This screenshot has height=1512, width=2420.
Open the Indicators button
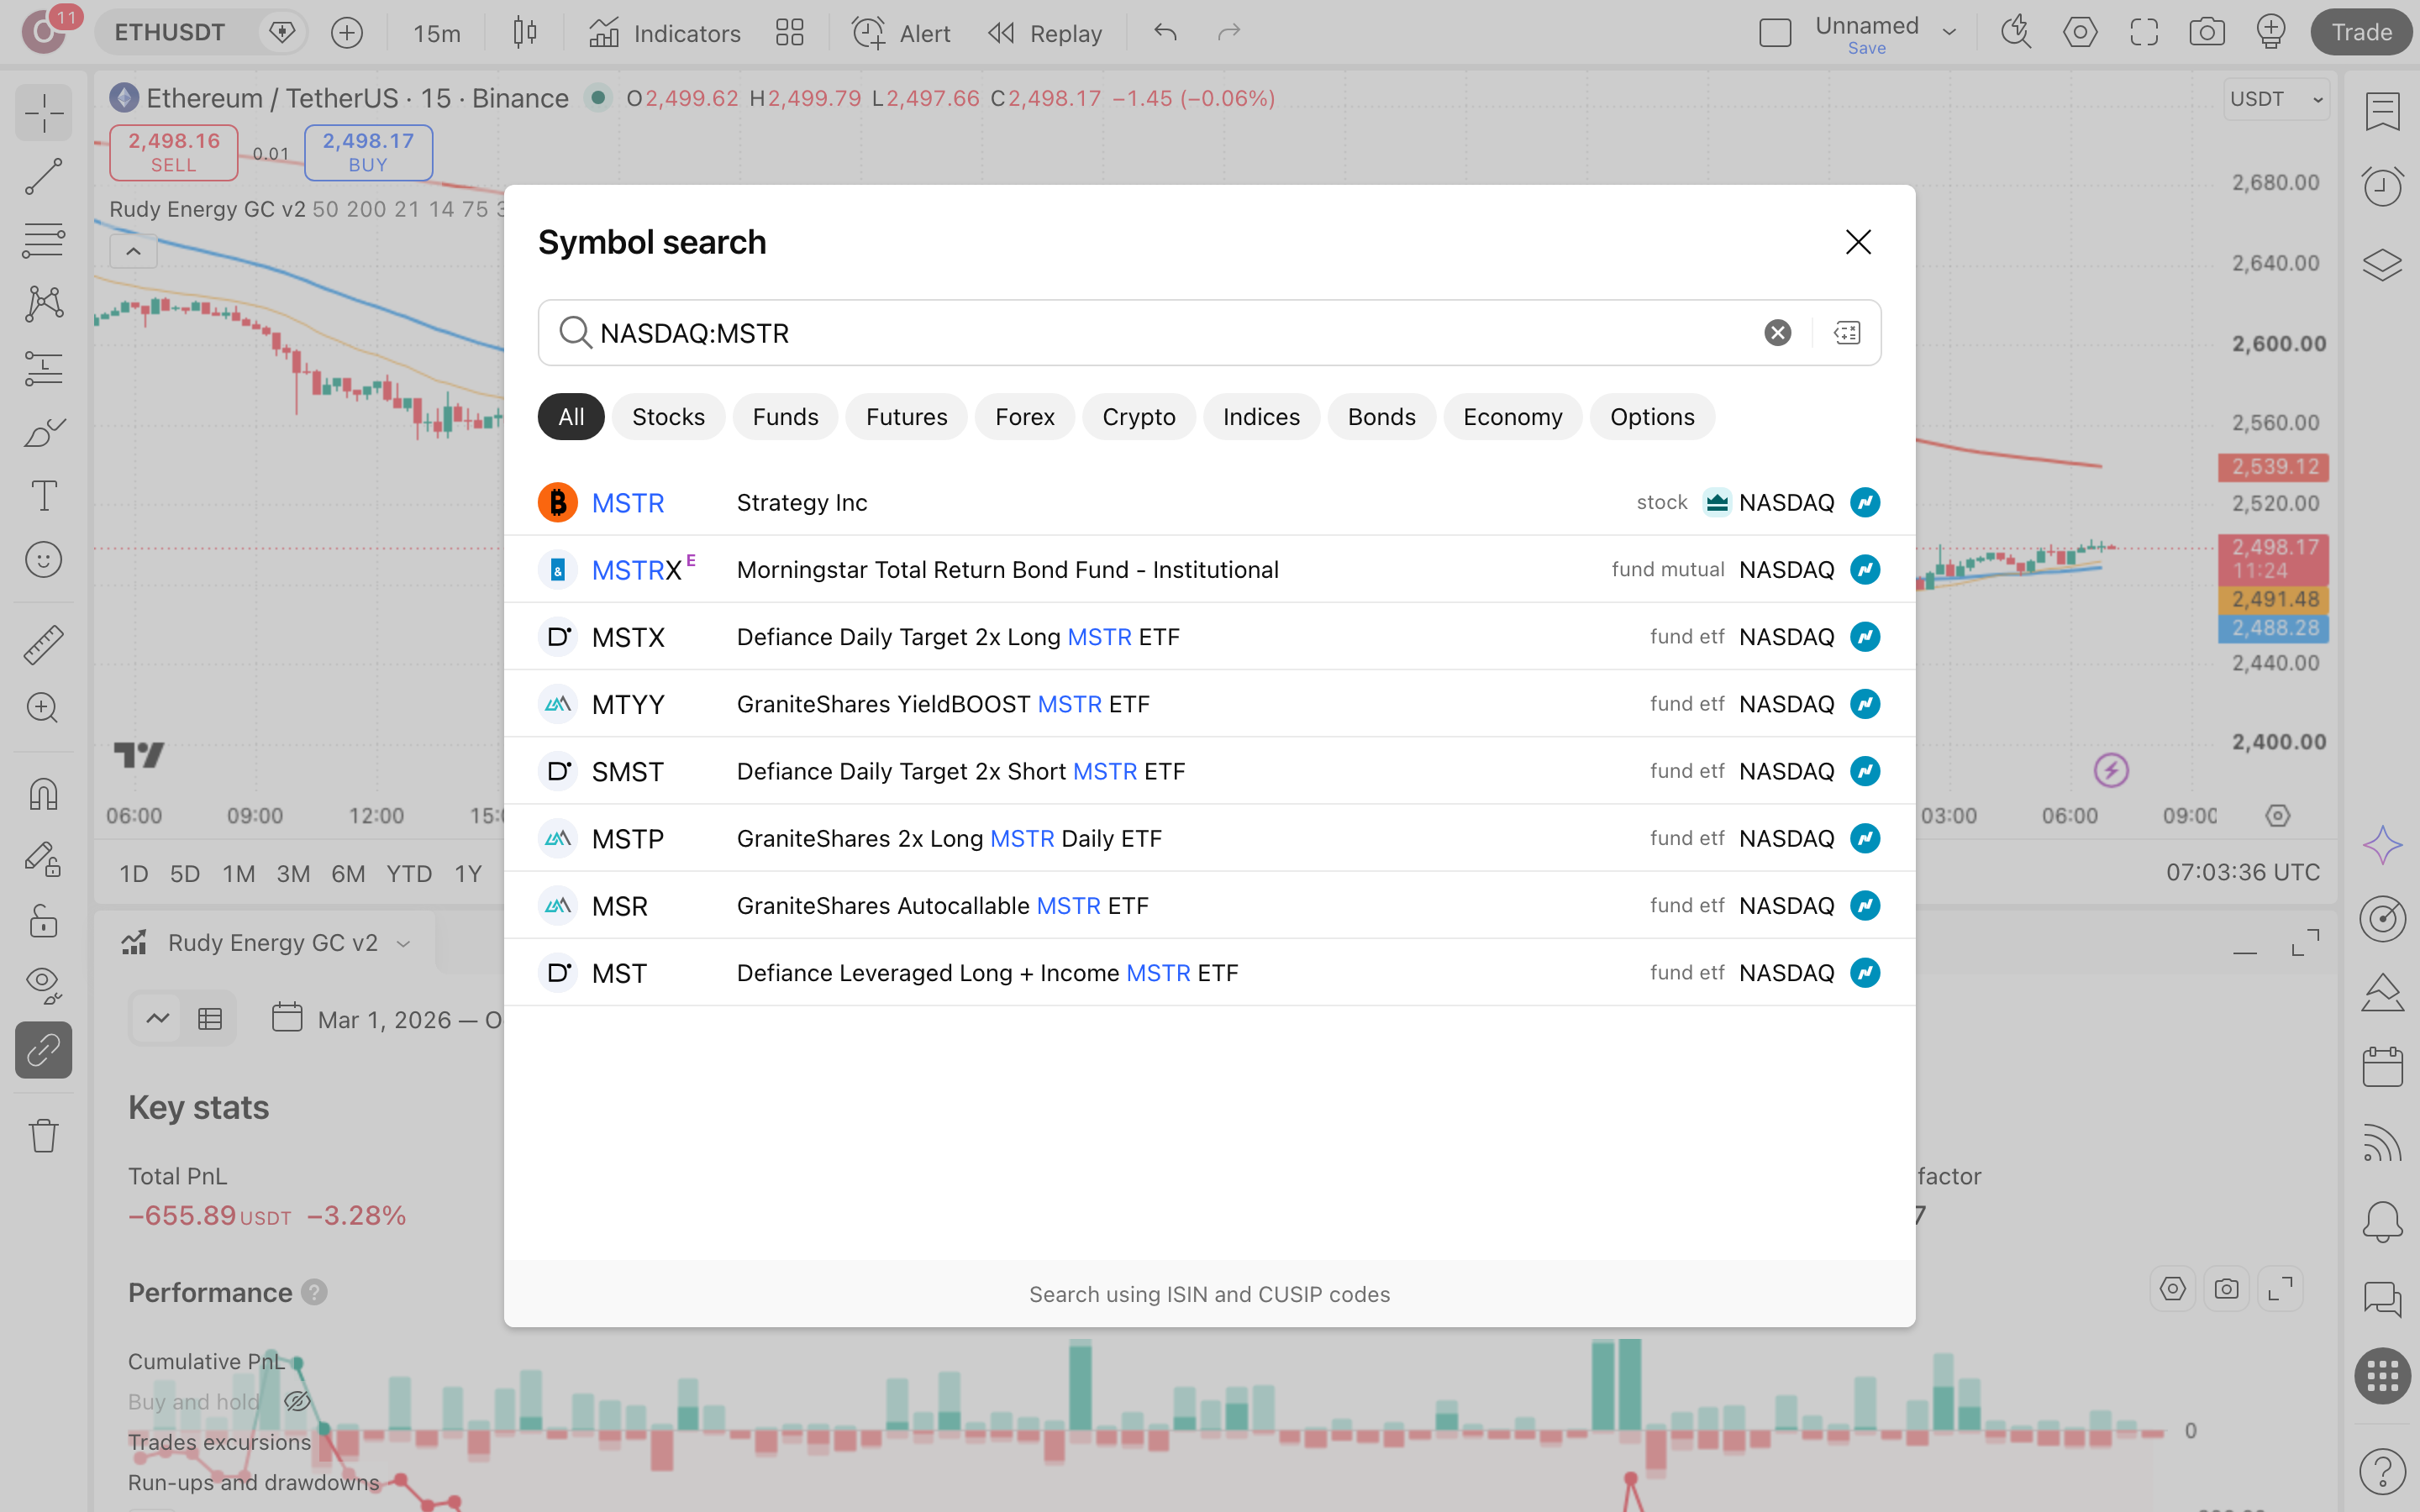664,33
